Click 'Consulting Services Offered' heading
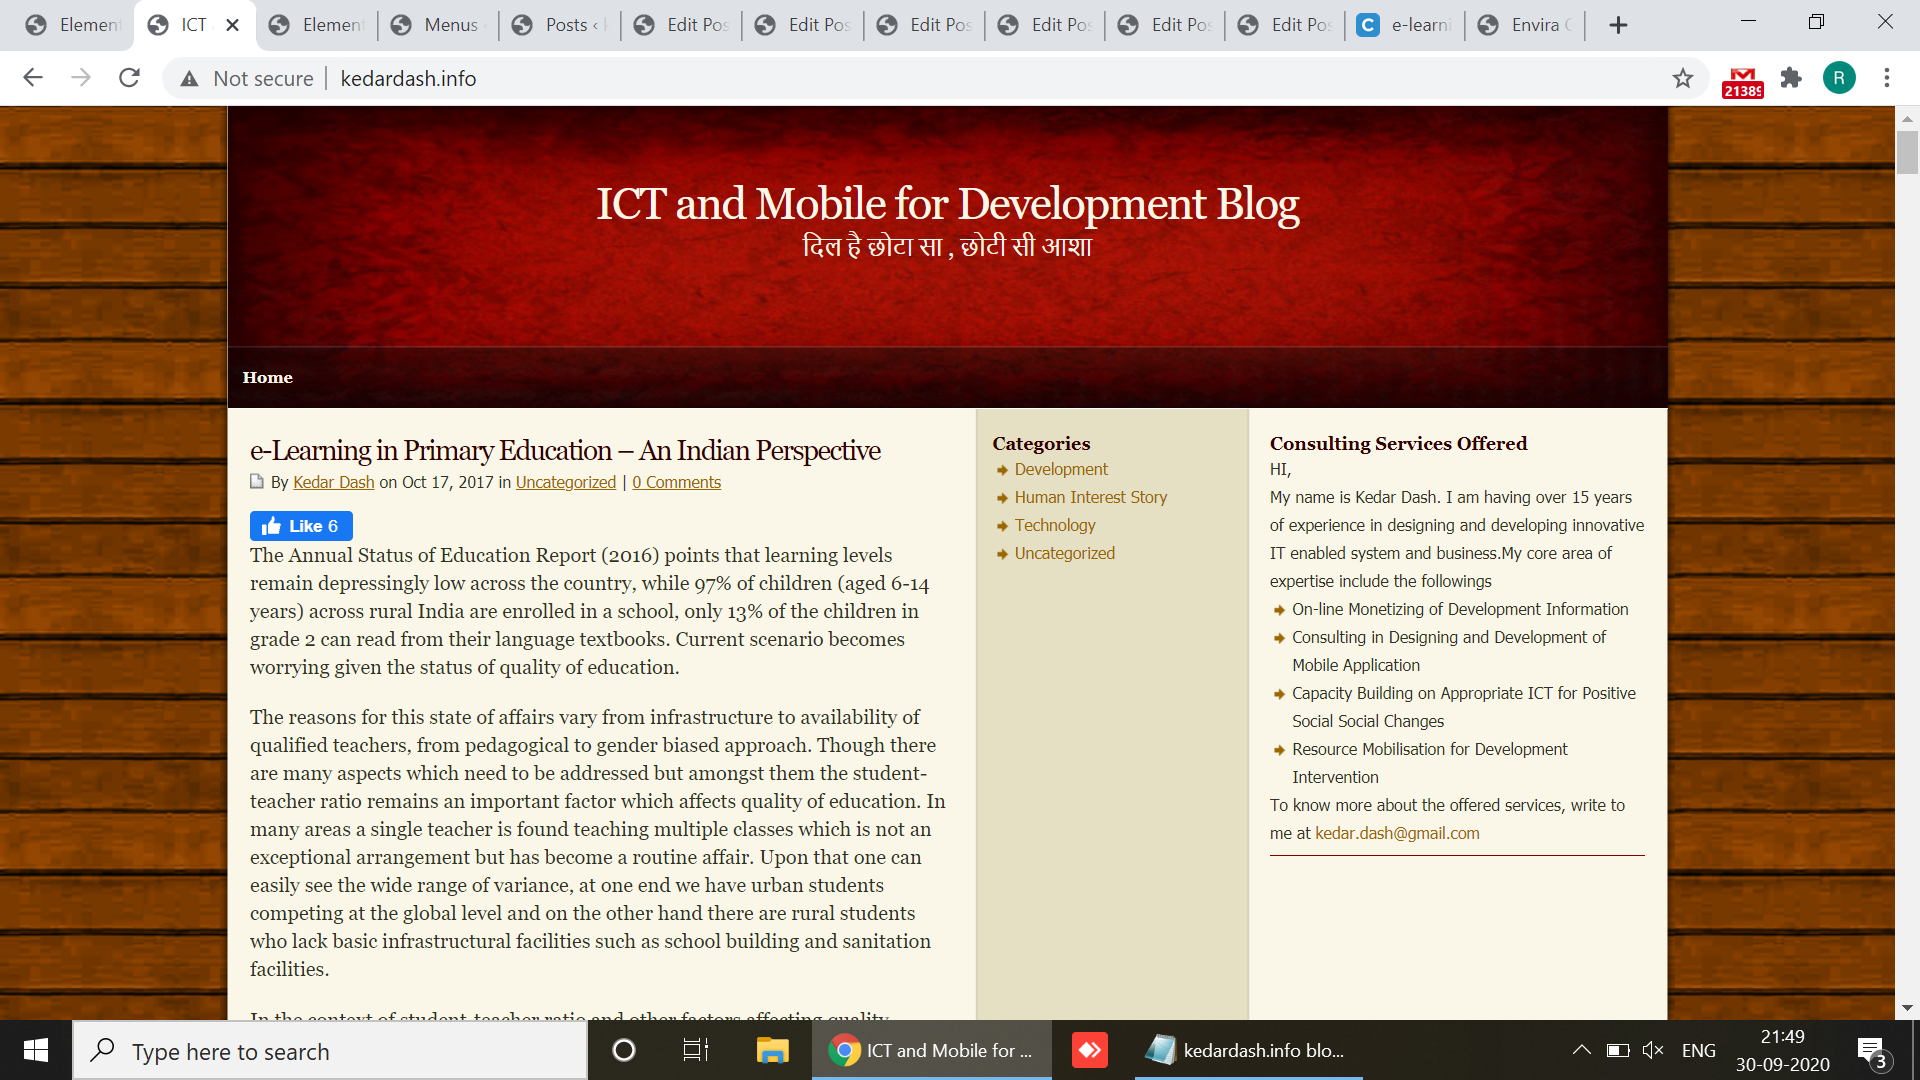 click(1398, 443)
